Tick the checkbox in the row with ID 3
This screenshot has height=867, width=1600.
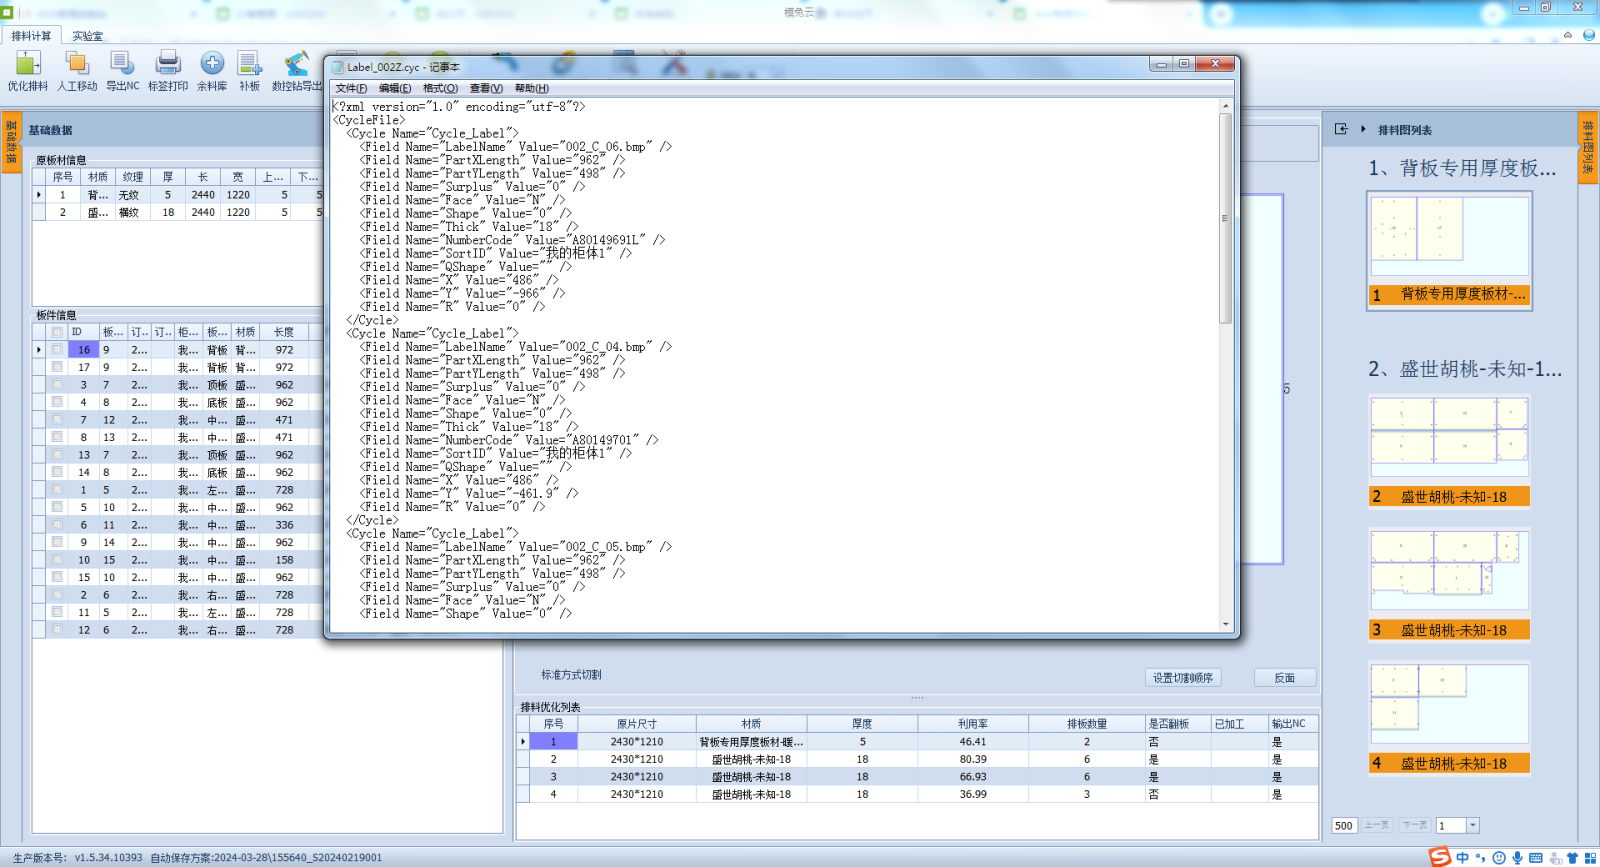(57, 385)
